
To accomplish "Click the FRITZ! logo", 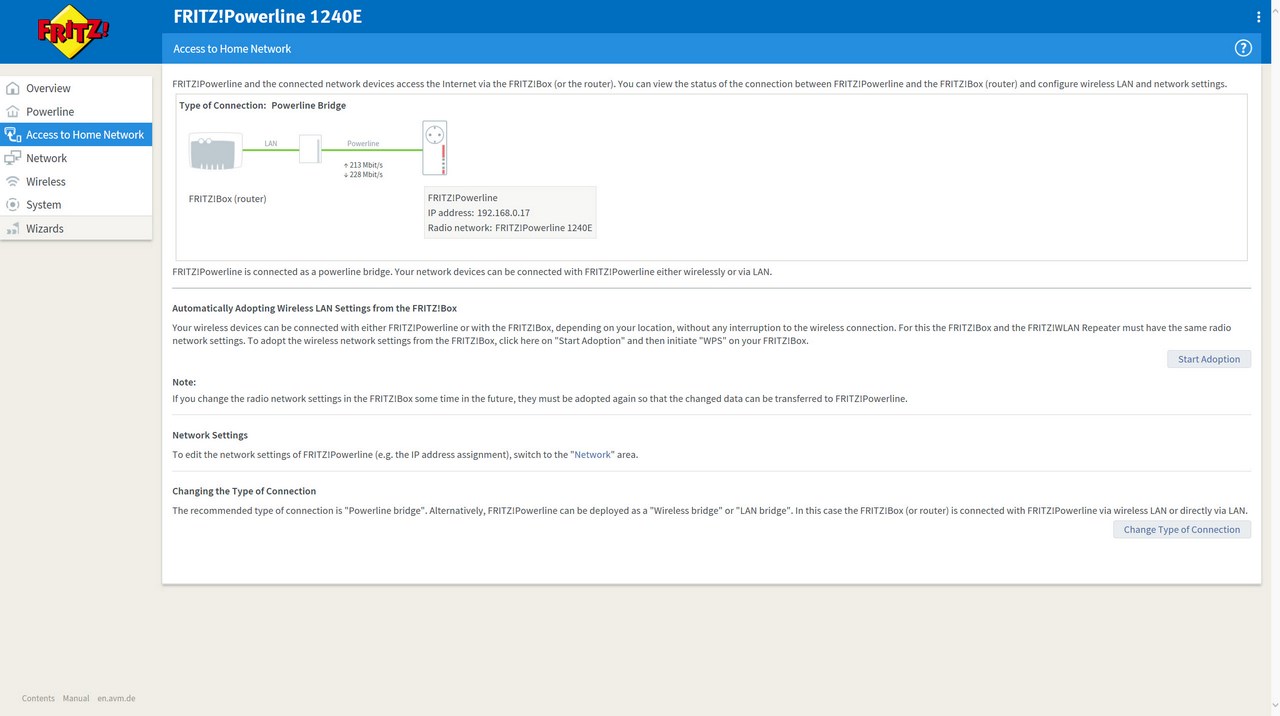I will 74,33.
